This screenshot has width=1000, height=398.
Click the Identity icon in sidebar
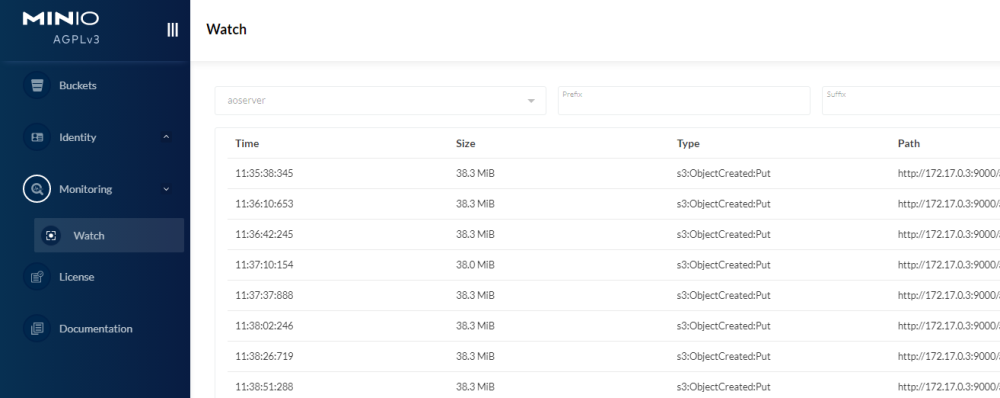pyautogui.click(x=37, y=137)
